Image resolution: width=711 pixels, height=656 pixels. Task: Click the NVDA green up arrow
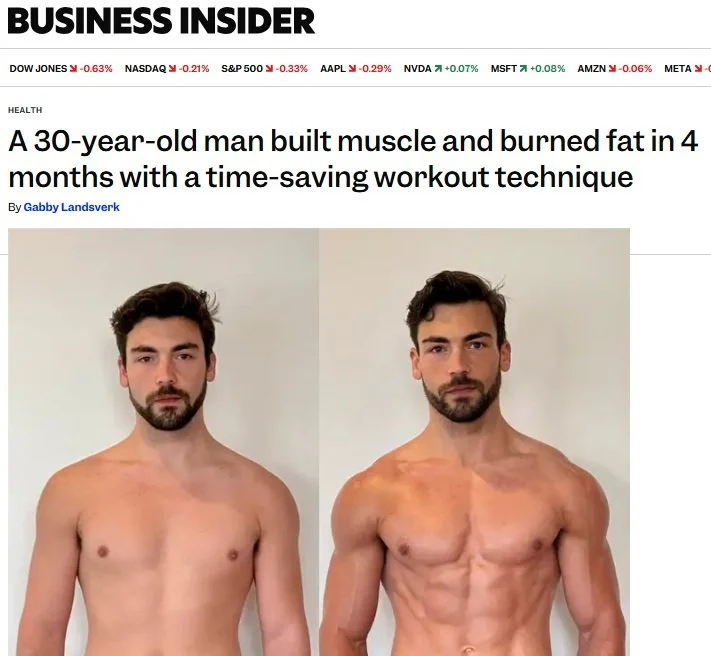click(x=438, y=68)
